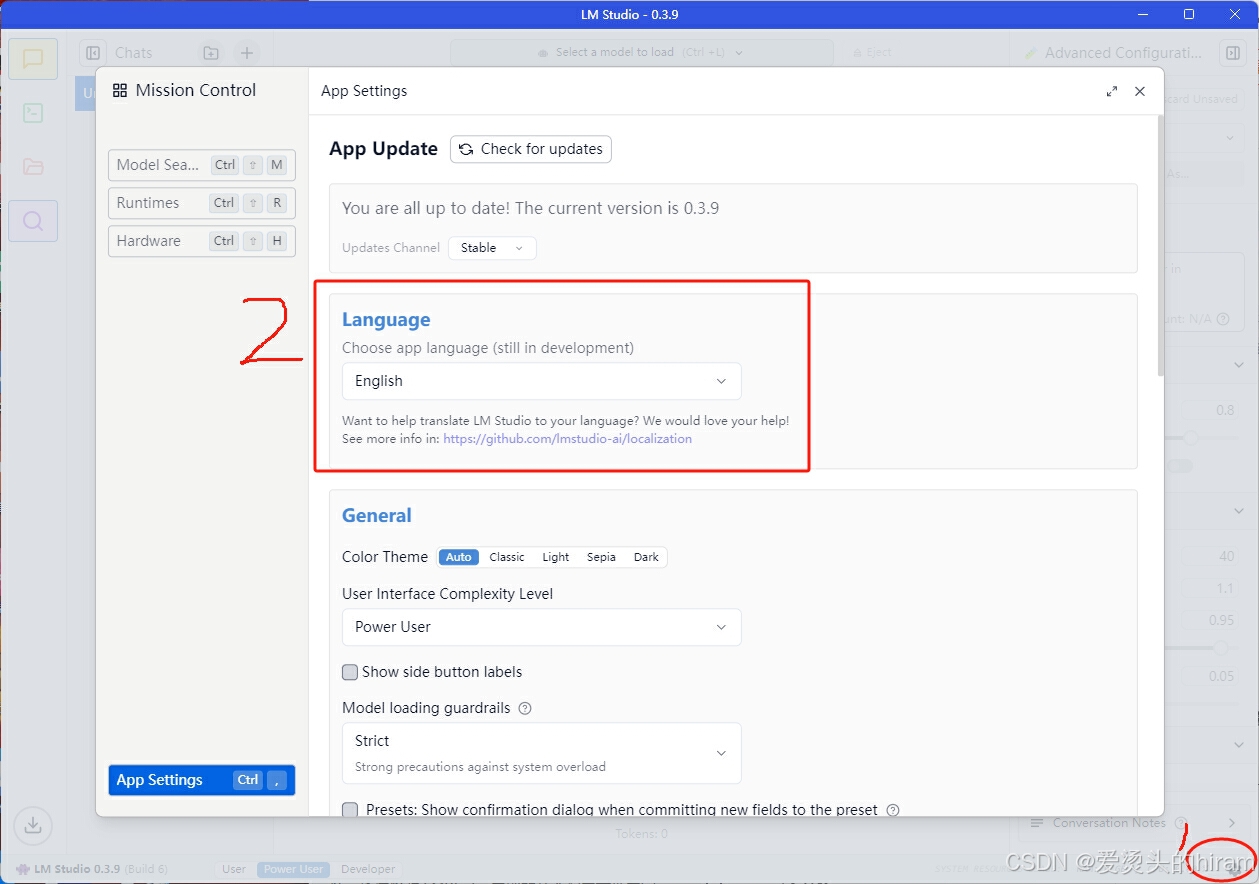Expand settings dialog to full screen

(1112, 91)
